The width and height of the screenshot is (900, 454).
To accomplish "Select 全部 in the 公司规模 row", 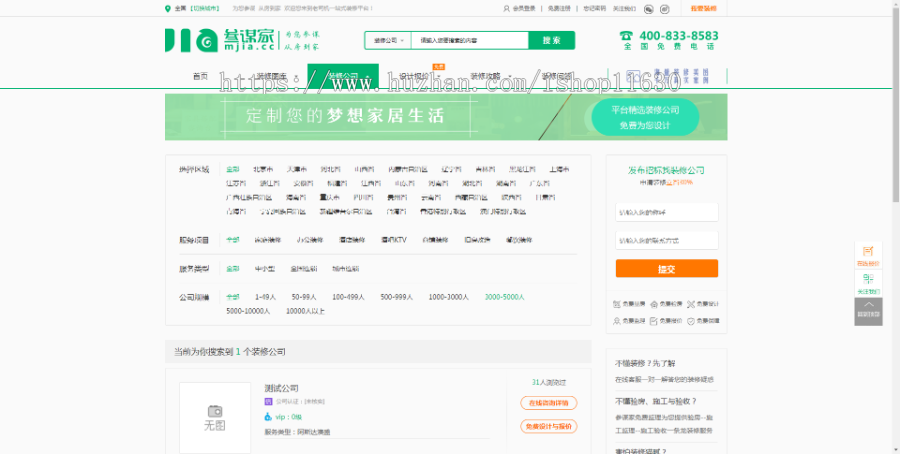I will click(x=232, y=297).
